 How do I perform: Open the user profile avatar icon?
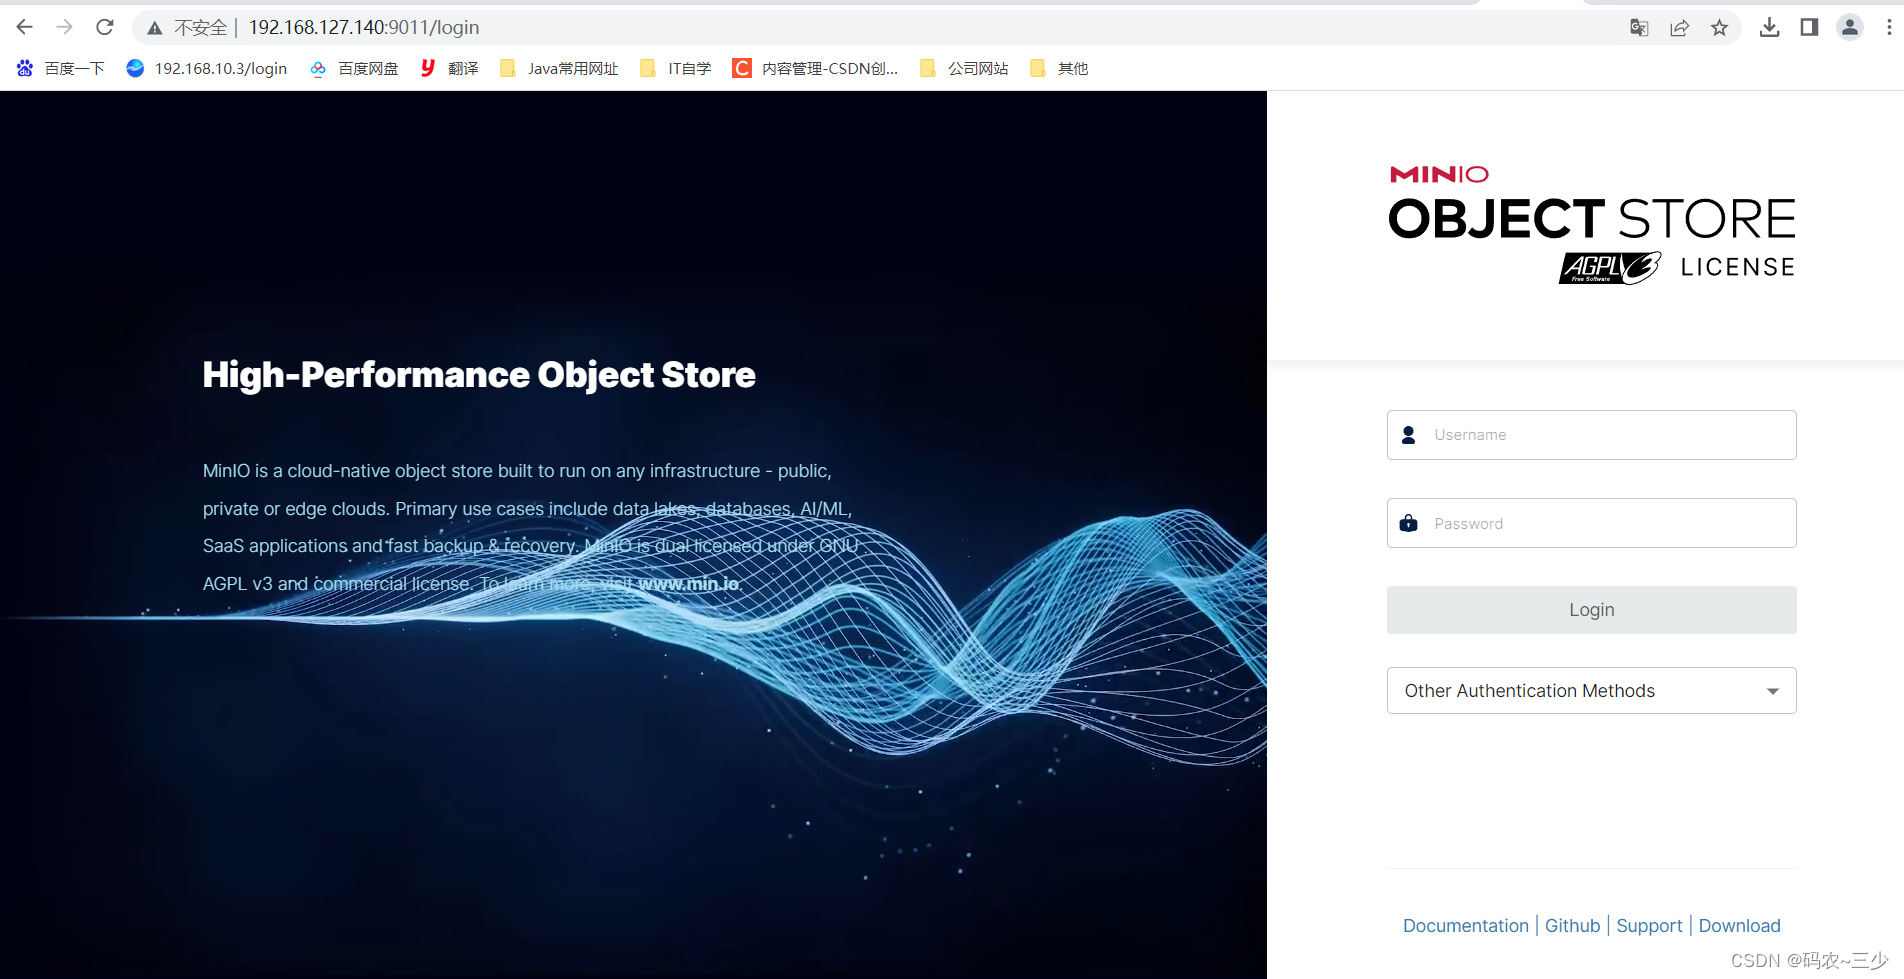tap(1850, 28)
